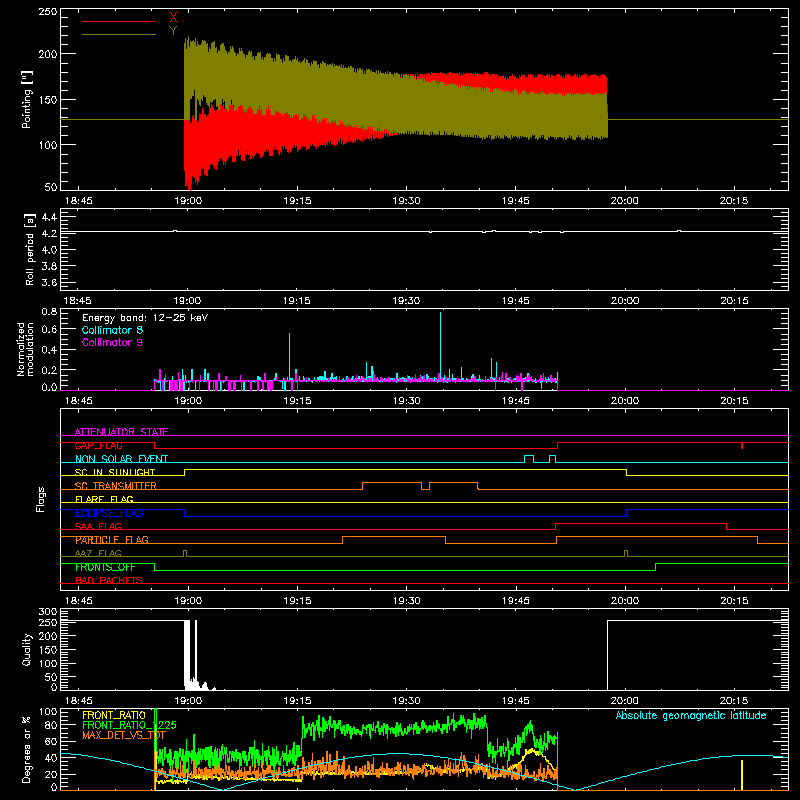Click the ECLIPSE_FLAG label

click(x=109, y=513)
